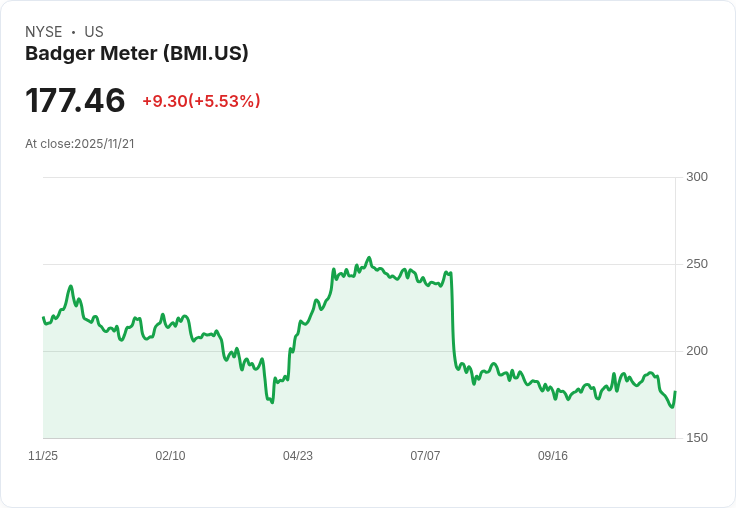Image resolution: width=736 pixels, height=508 pixels.
Task: Click the US market label
Action: click(x=94, y=32)
